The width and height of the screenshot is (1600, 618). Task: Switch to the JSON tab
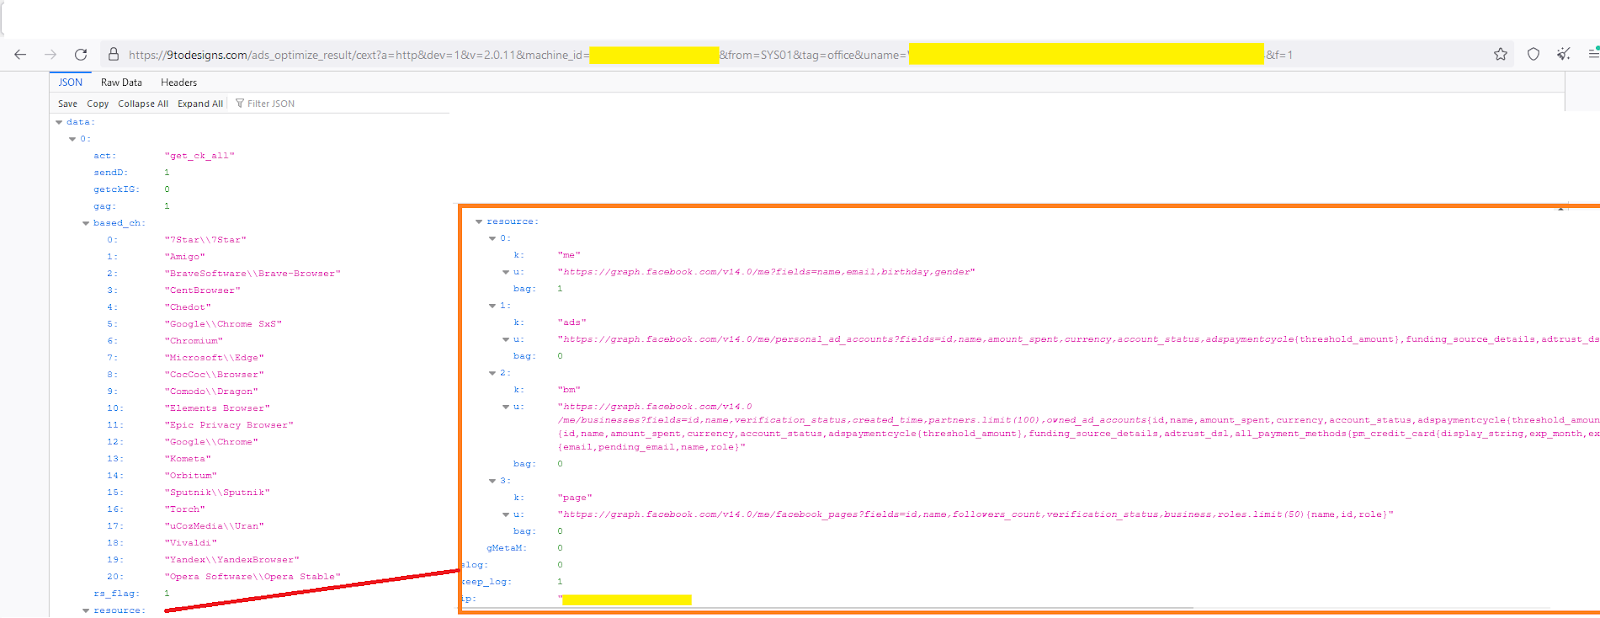click(x=70, y=82)
